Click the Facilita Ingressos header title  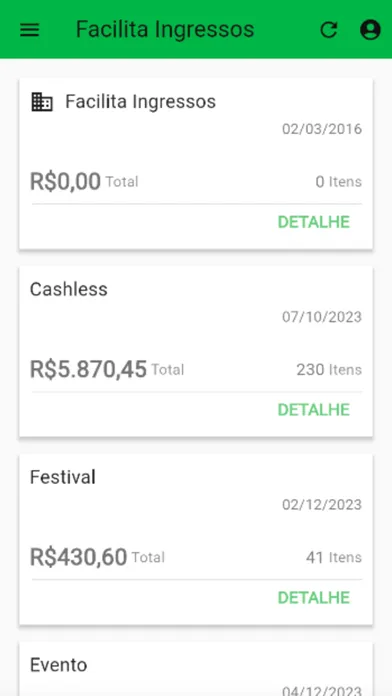coord(165,29)
